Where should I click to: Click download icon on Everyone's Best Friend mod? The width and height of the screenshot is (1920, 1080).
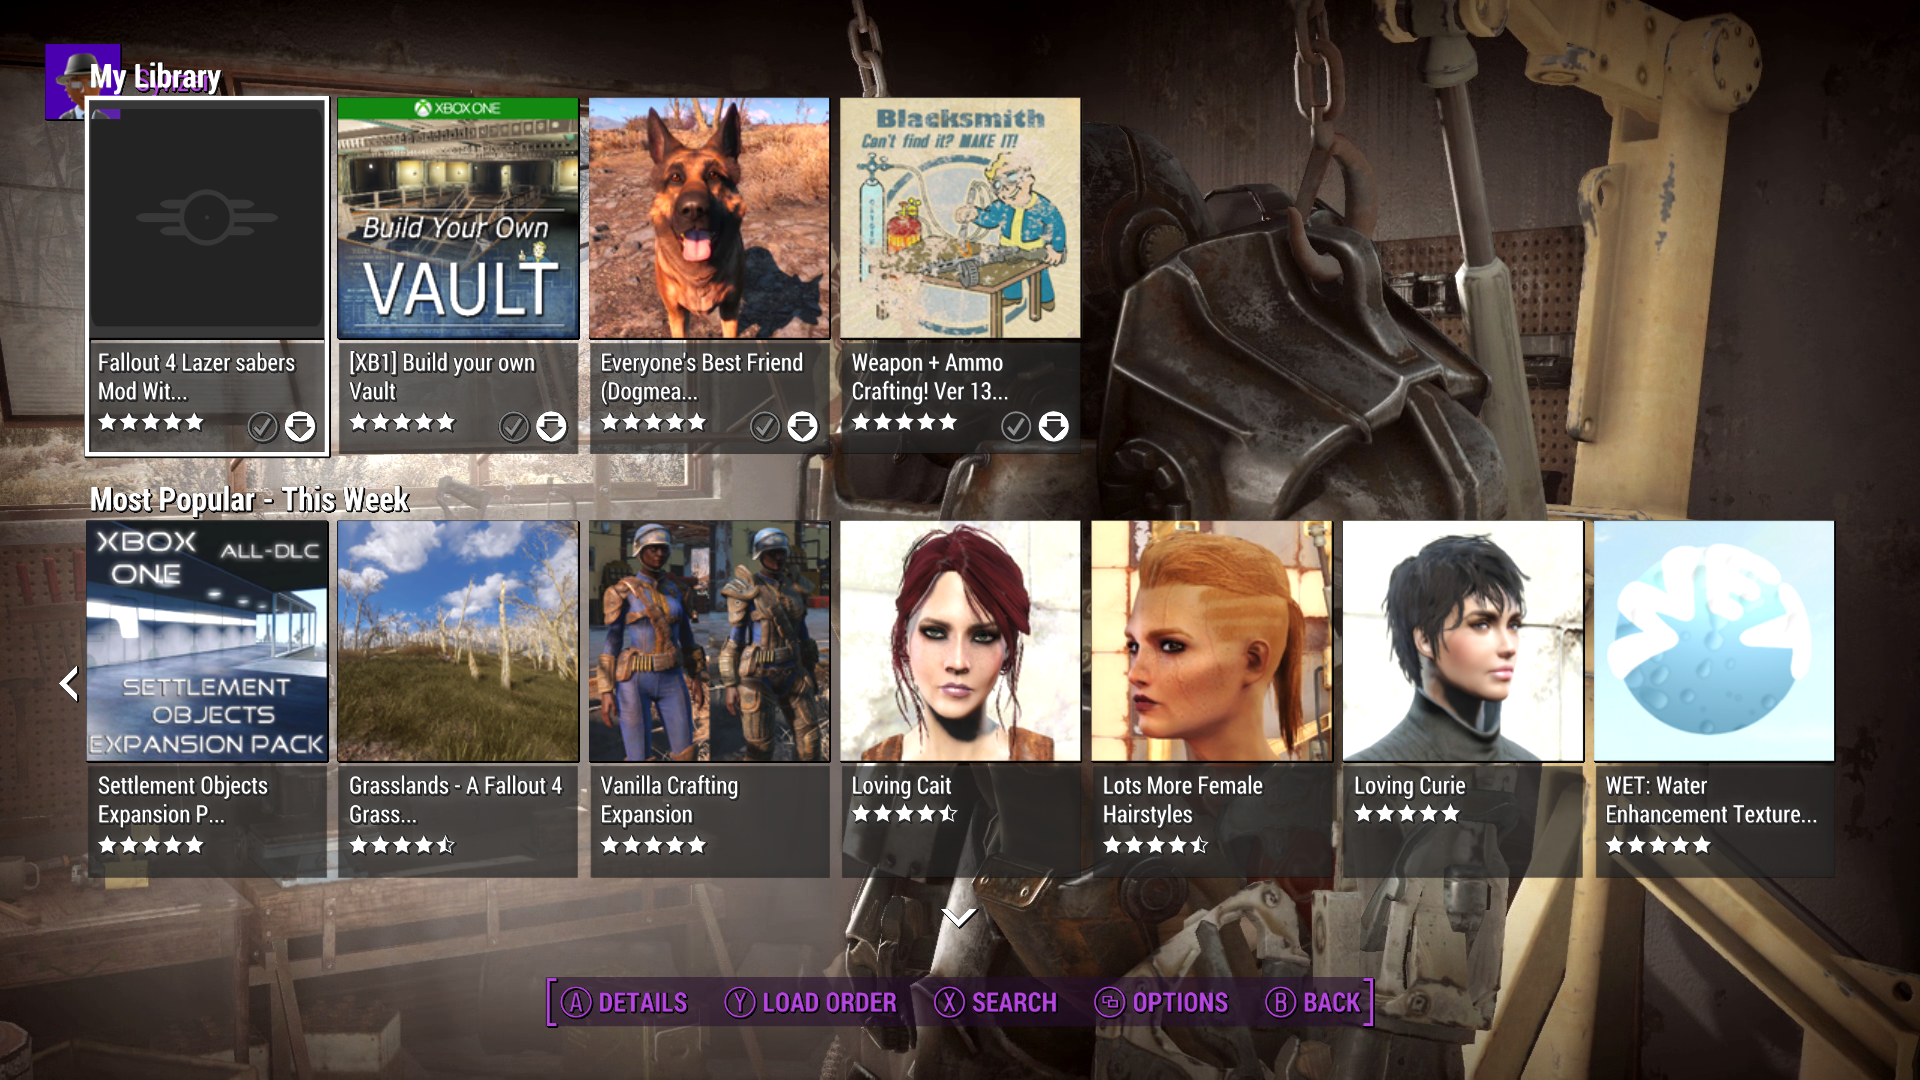tap(802, 427)
